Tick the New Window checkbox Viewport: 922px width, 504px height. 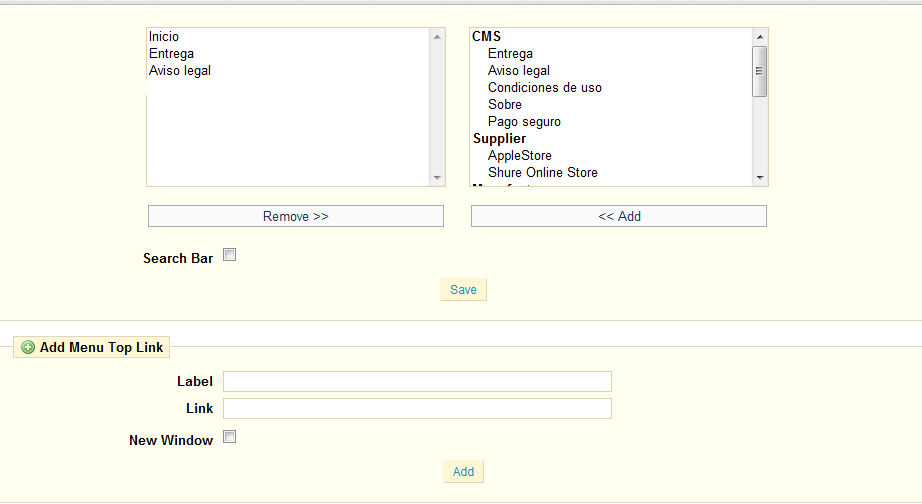click(229, 437)
